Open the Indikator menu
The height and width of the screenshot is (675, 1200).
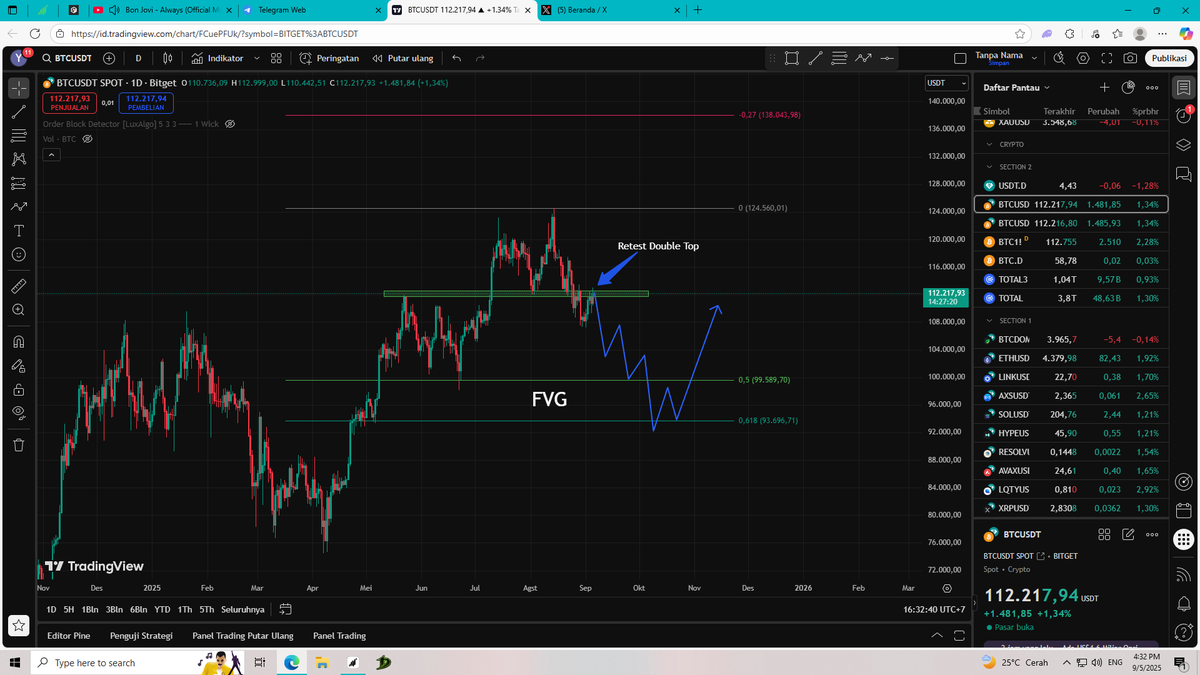(x=216, y=58)
